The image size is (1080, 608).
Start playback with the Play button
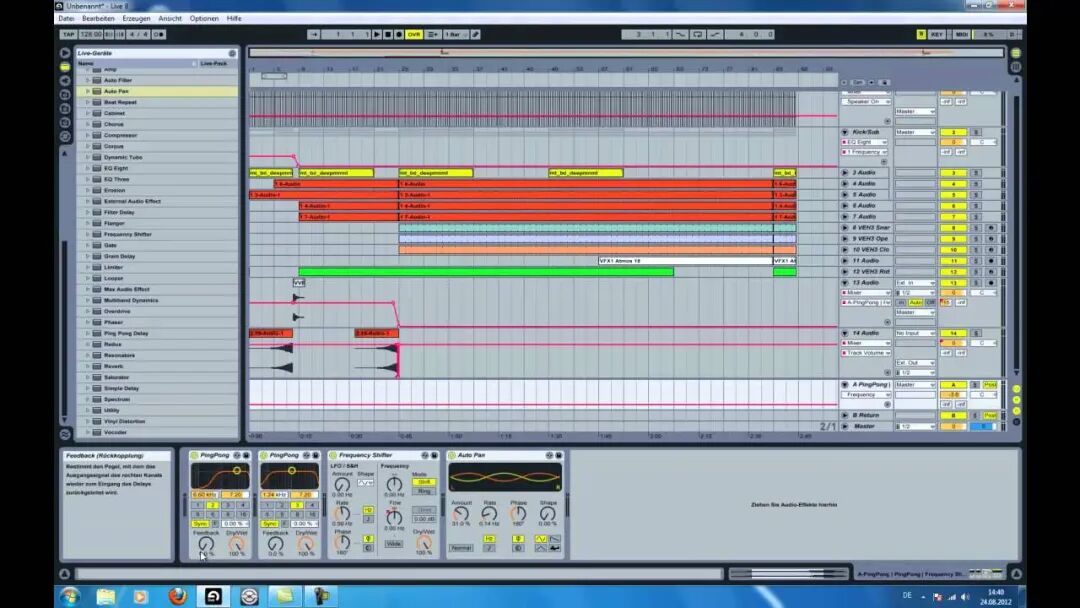click(x=377, y=34)
